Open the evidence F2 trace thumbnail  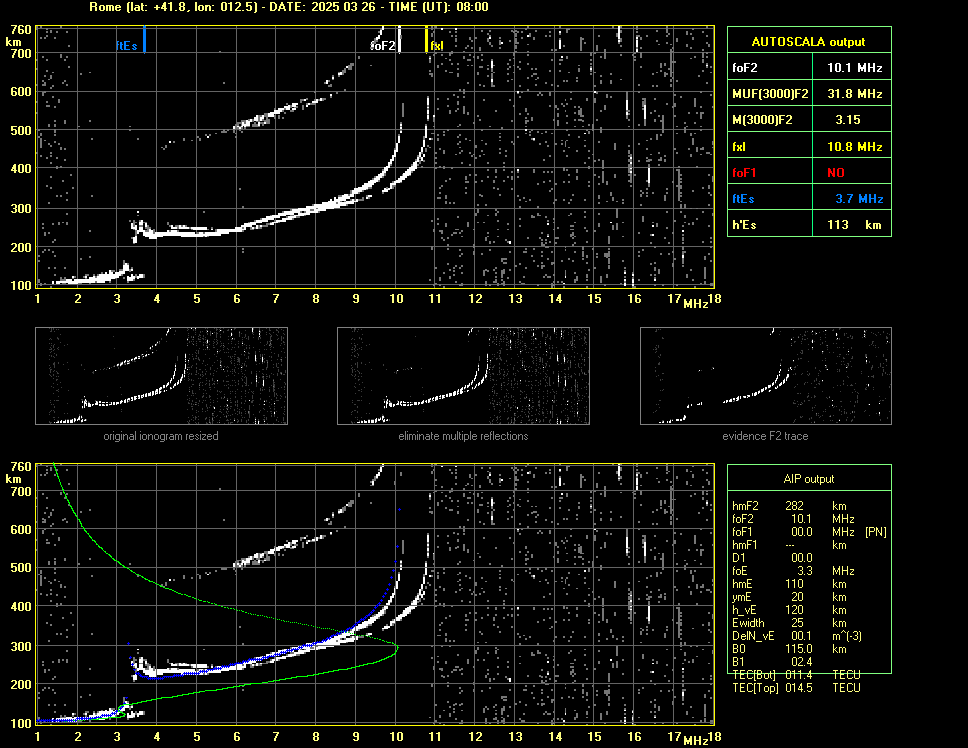766,376
